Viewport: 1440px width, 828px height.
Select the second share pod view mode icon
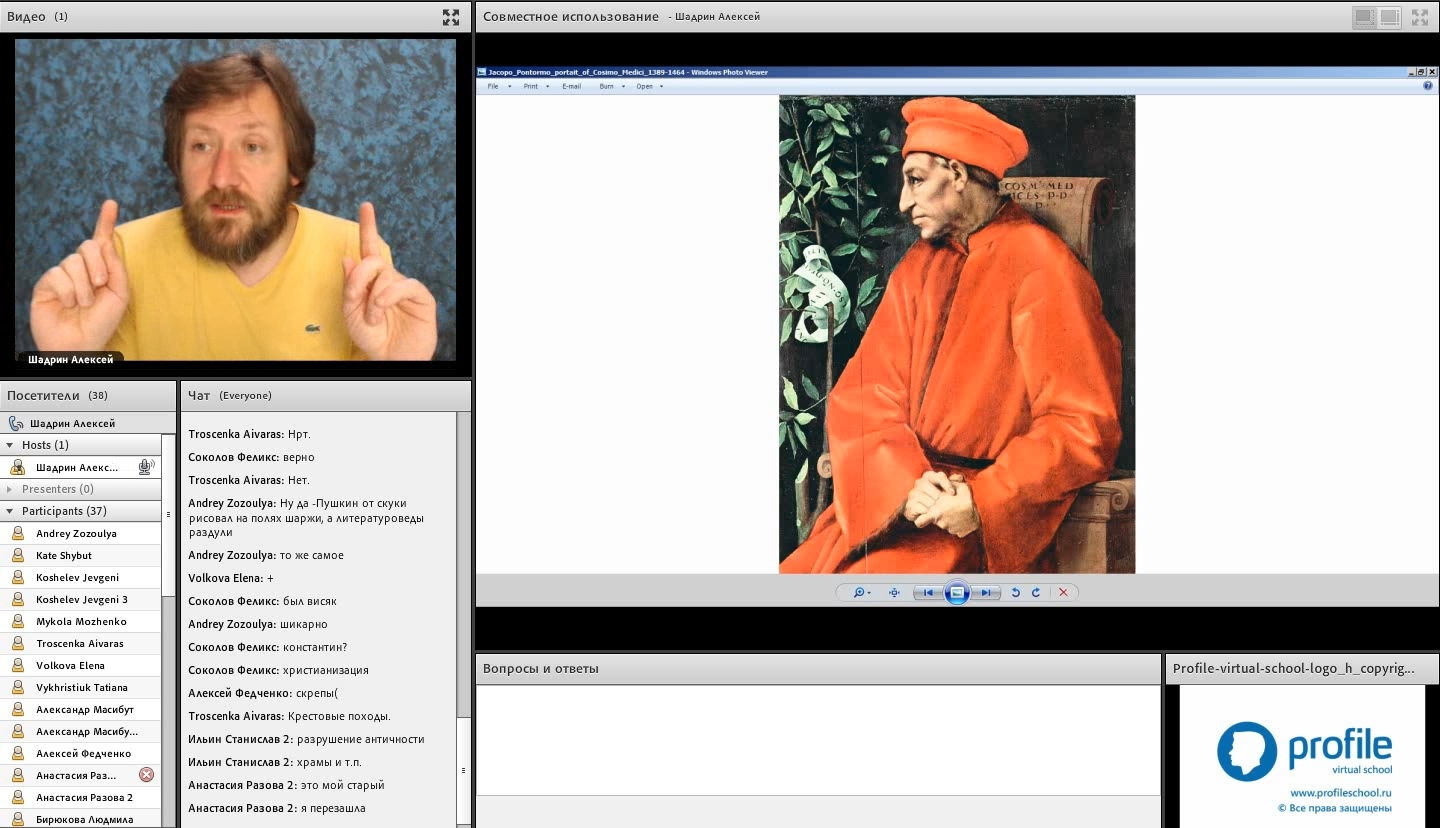coord(1390,17)
